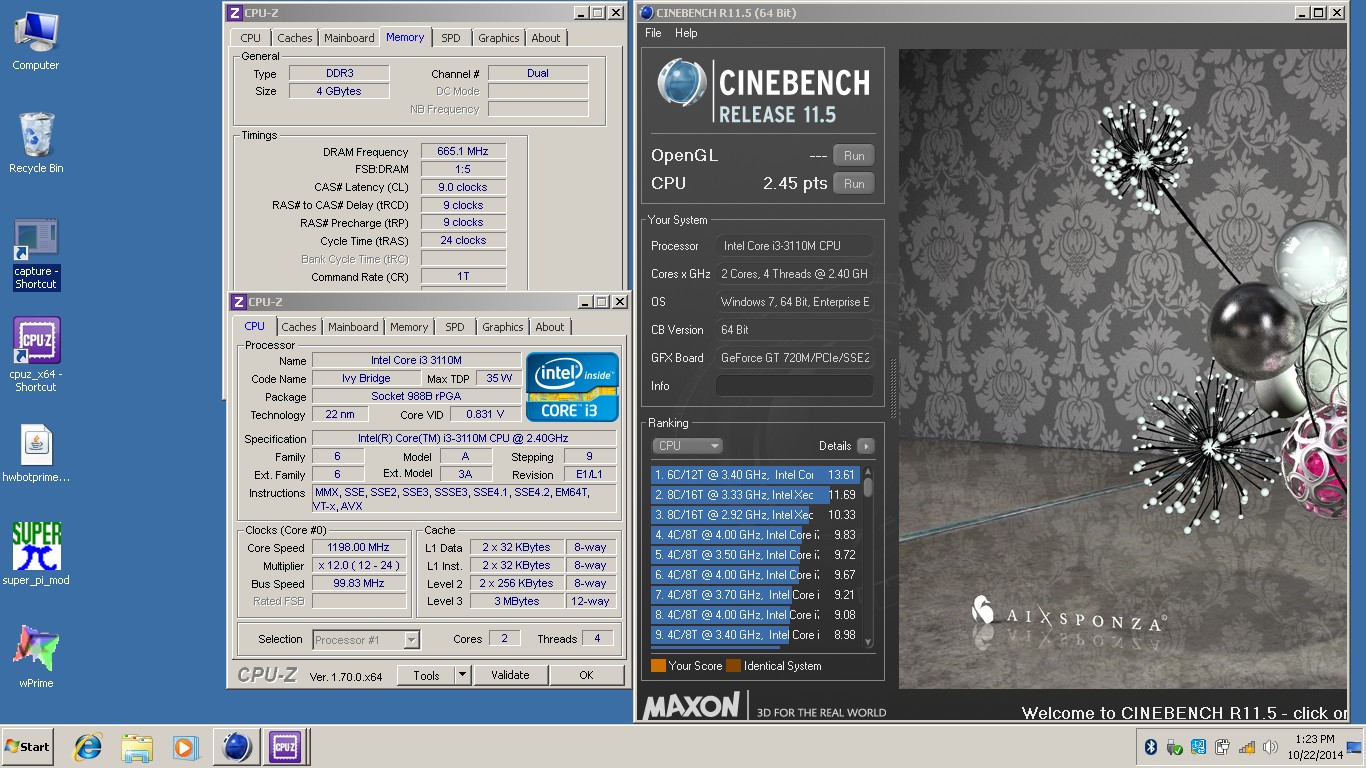
Task: Open CPU tab in rear CPU-Z window
Action: pos(250,38)
